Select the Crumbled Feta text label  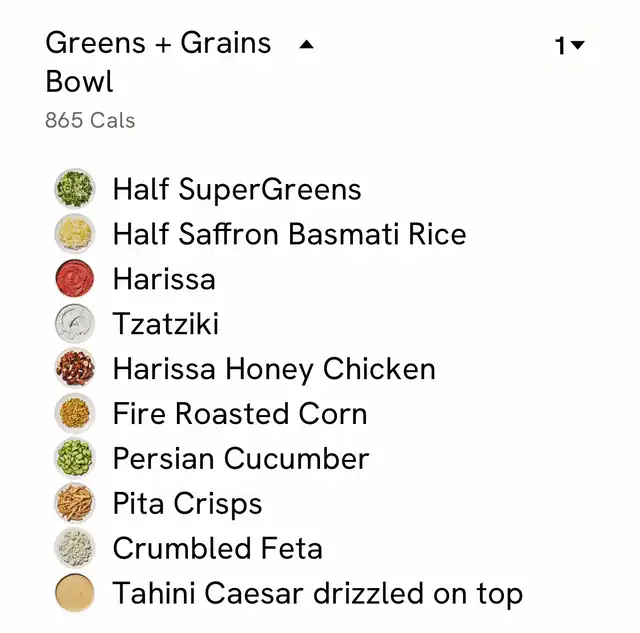(218, 549)
